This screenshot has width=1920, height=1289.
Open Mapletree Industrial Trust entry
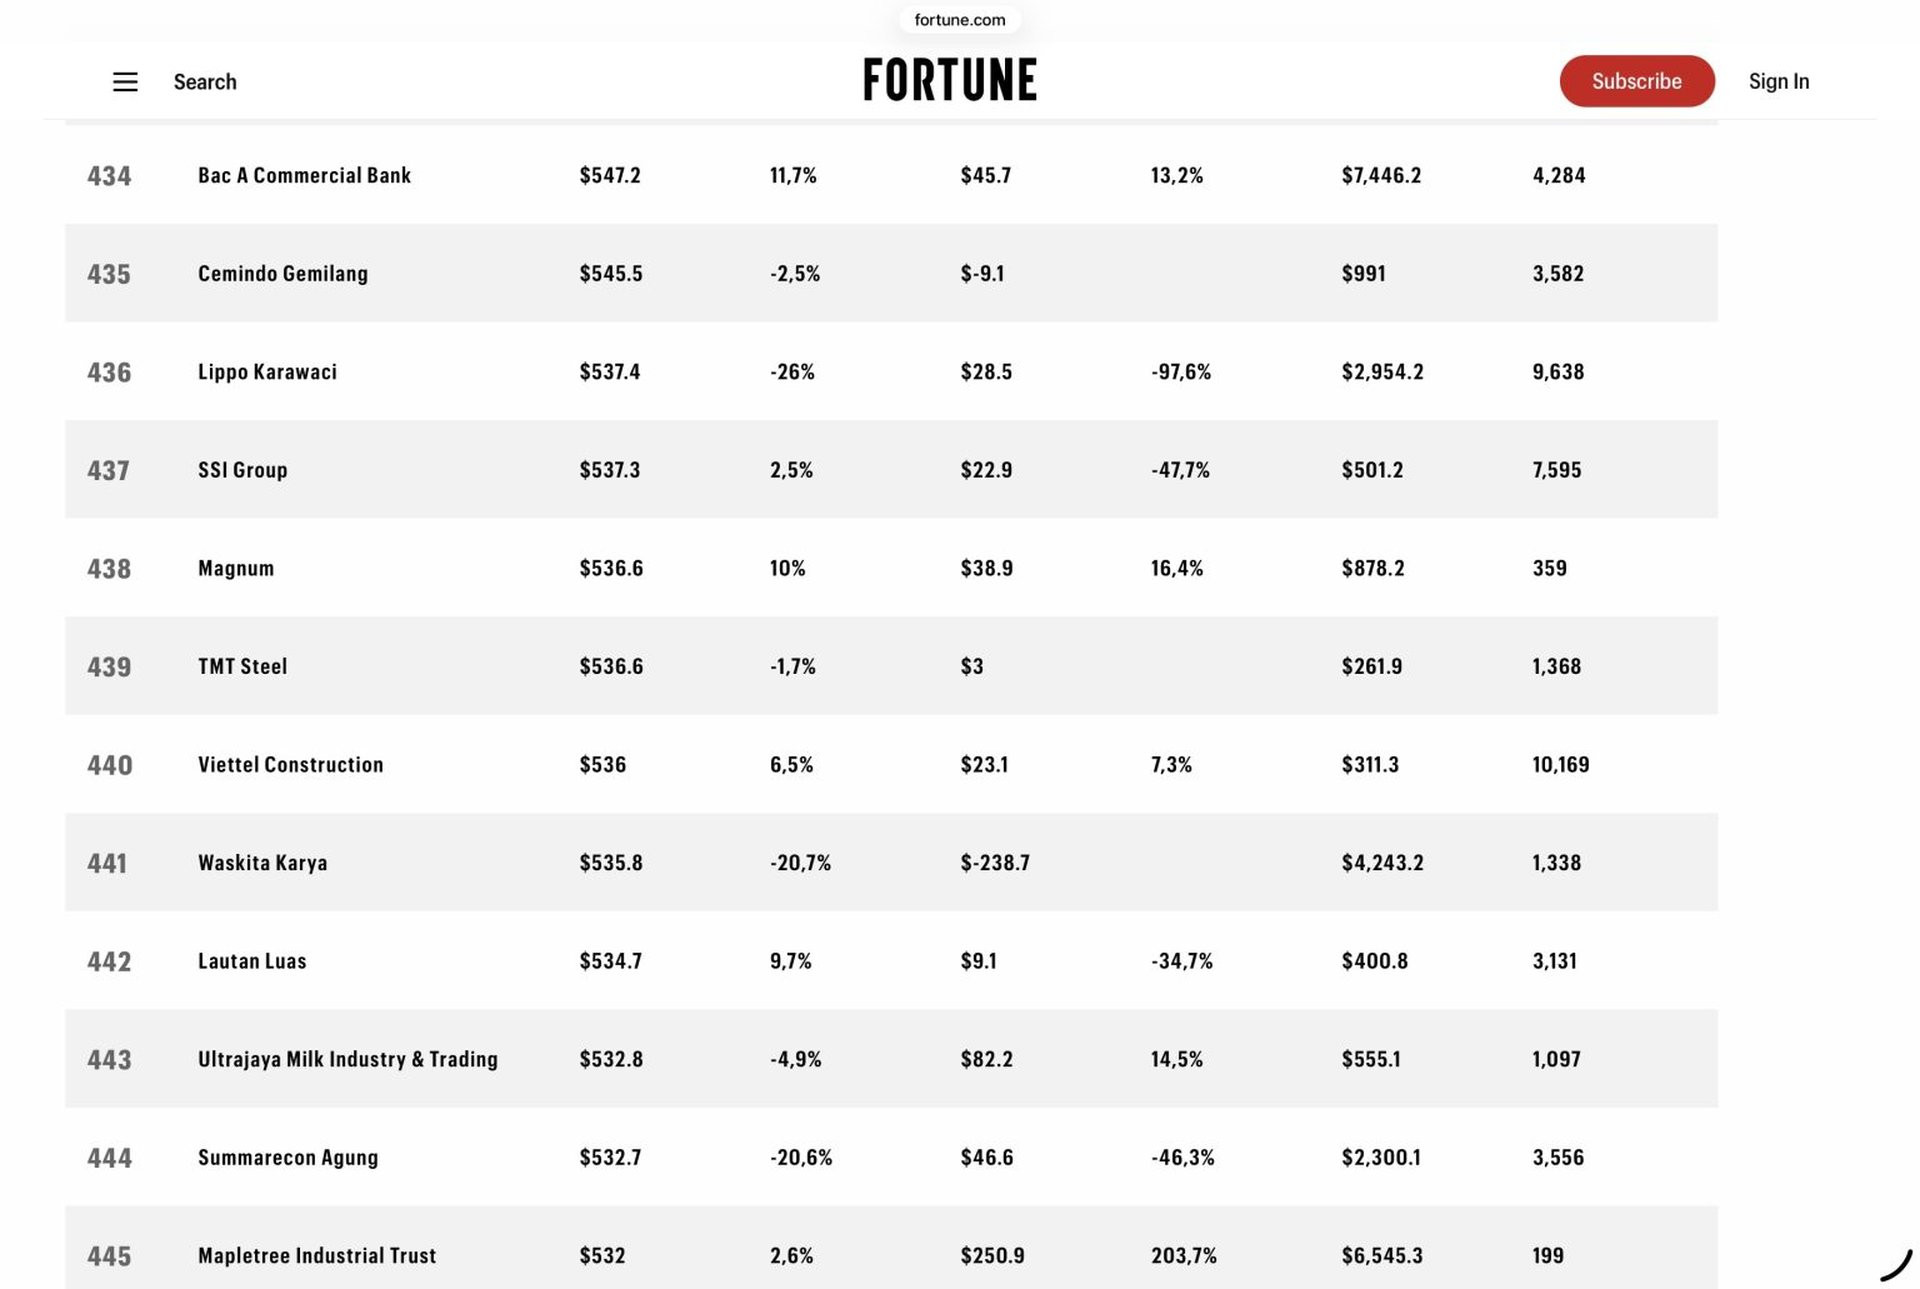317,1255
